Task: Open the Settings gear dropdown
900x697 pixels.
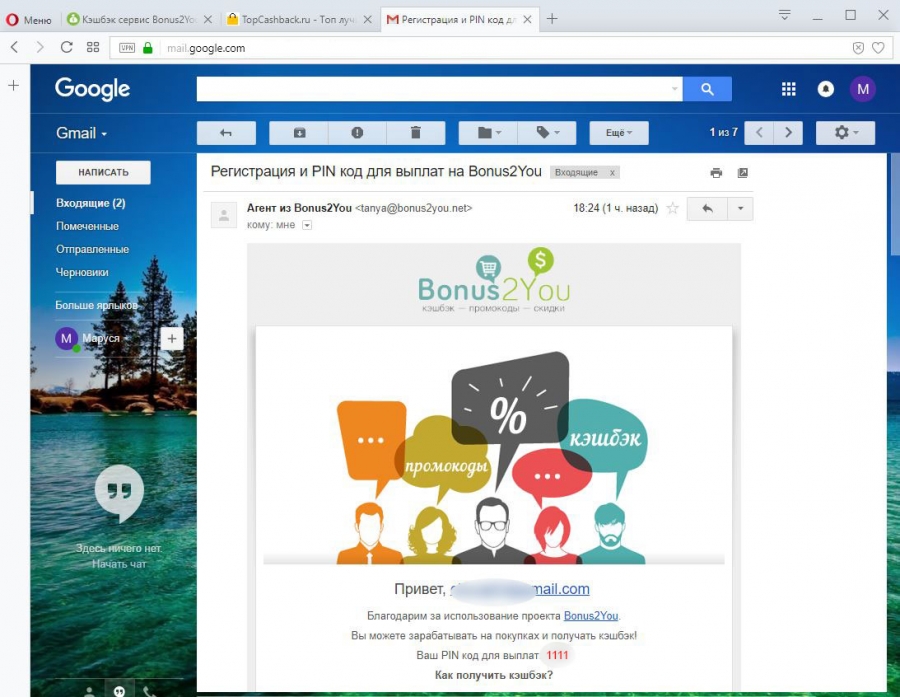Action: tap(845, 133)
